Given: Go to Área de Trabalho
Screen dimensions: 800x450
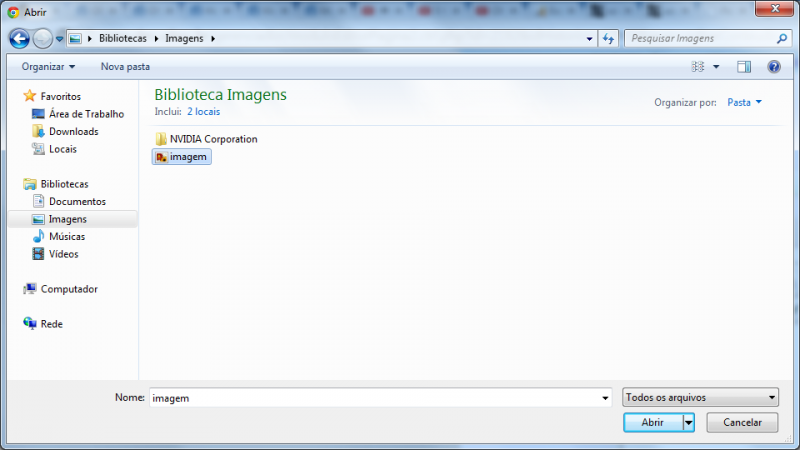Looking at the screenshot, I should point(85,114).
